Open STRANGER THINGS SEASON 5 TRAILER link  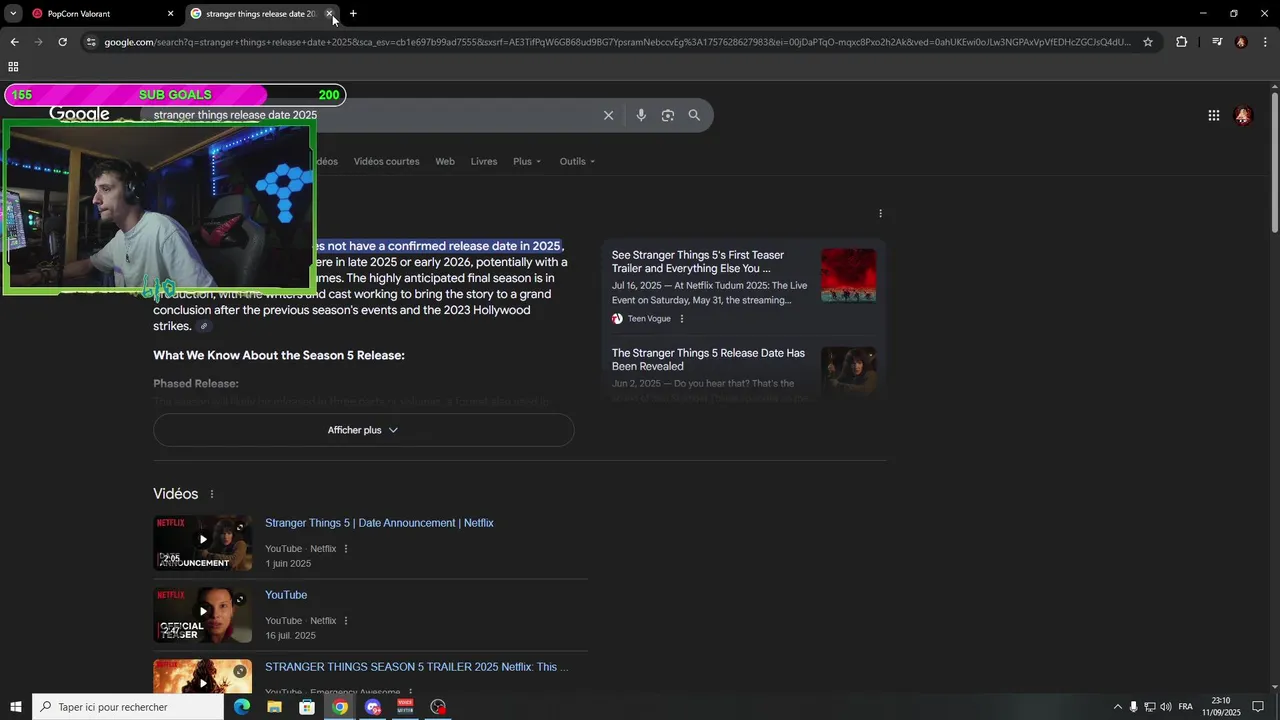pos(416,667)
